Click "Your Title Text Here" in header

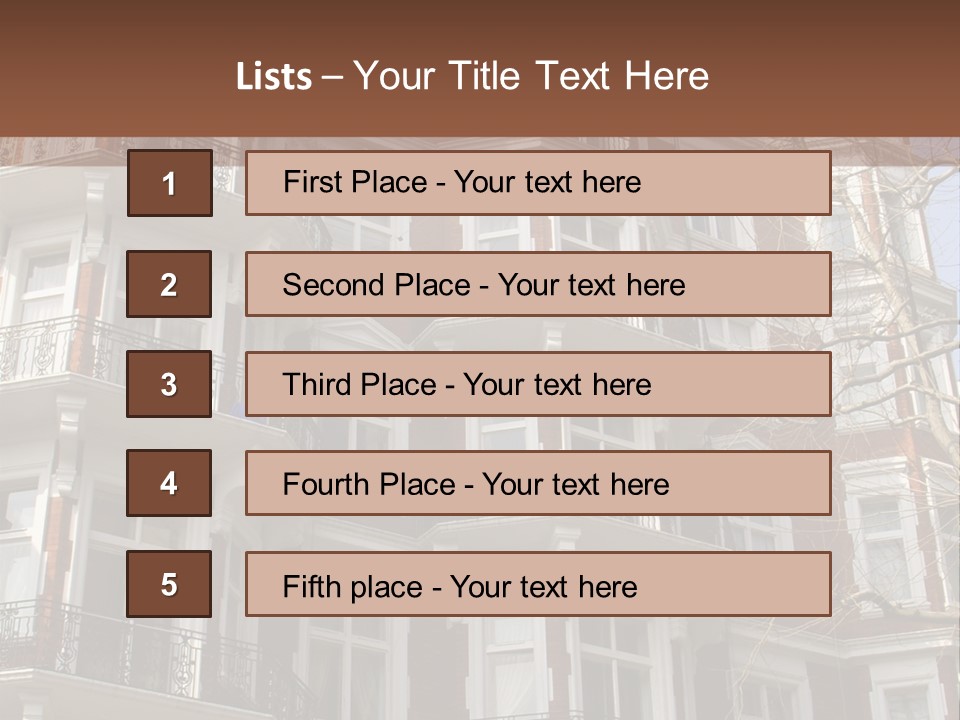tap(531, 76)
